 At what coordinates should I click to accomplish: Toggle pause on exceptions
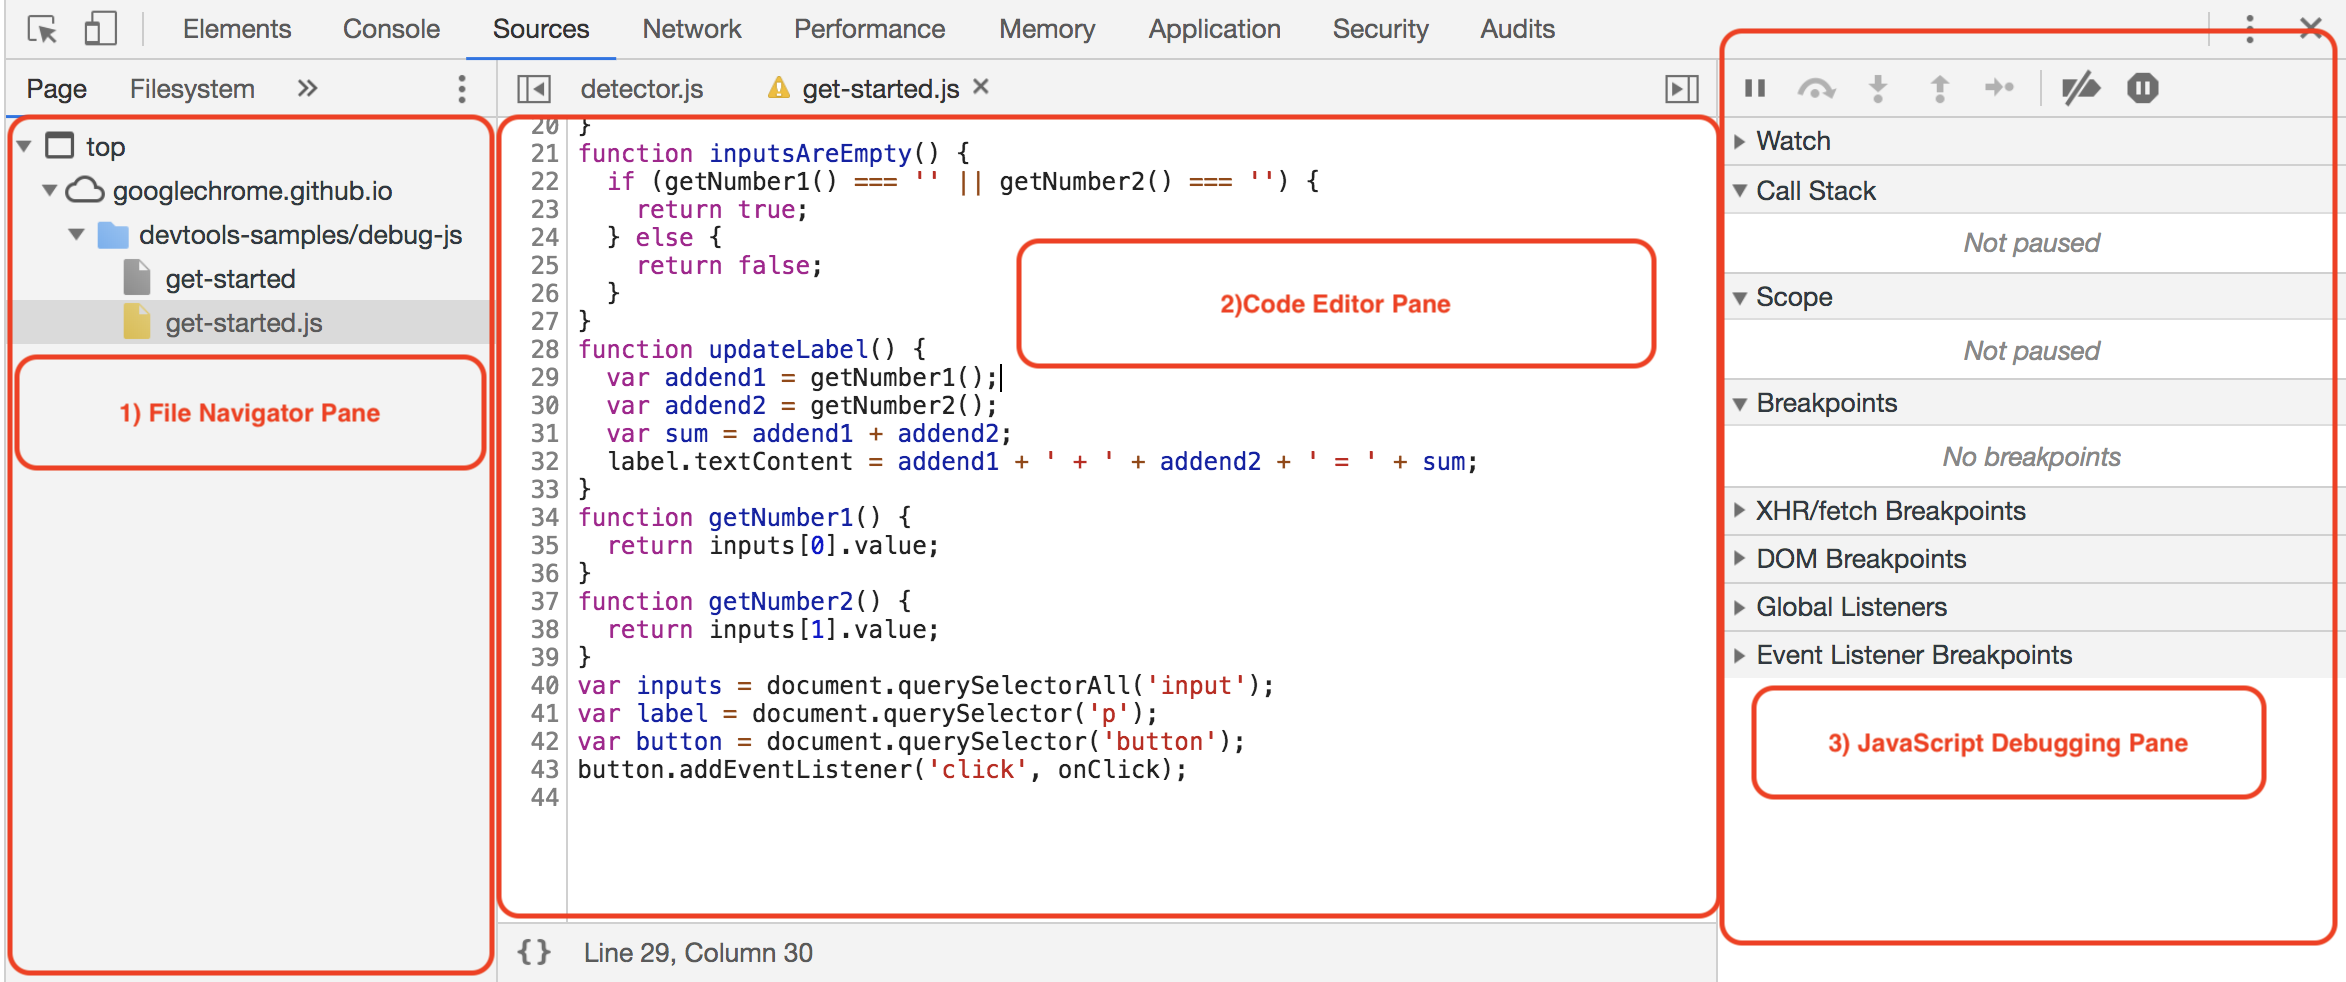[2143, 88]
